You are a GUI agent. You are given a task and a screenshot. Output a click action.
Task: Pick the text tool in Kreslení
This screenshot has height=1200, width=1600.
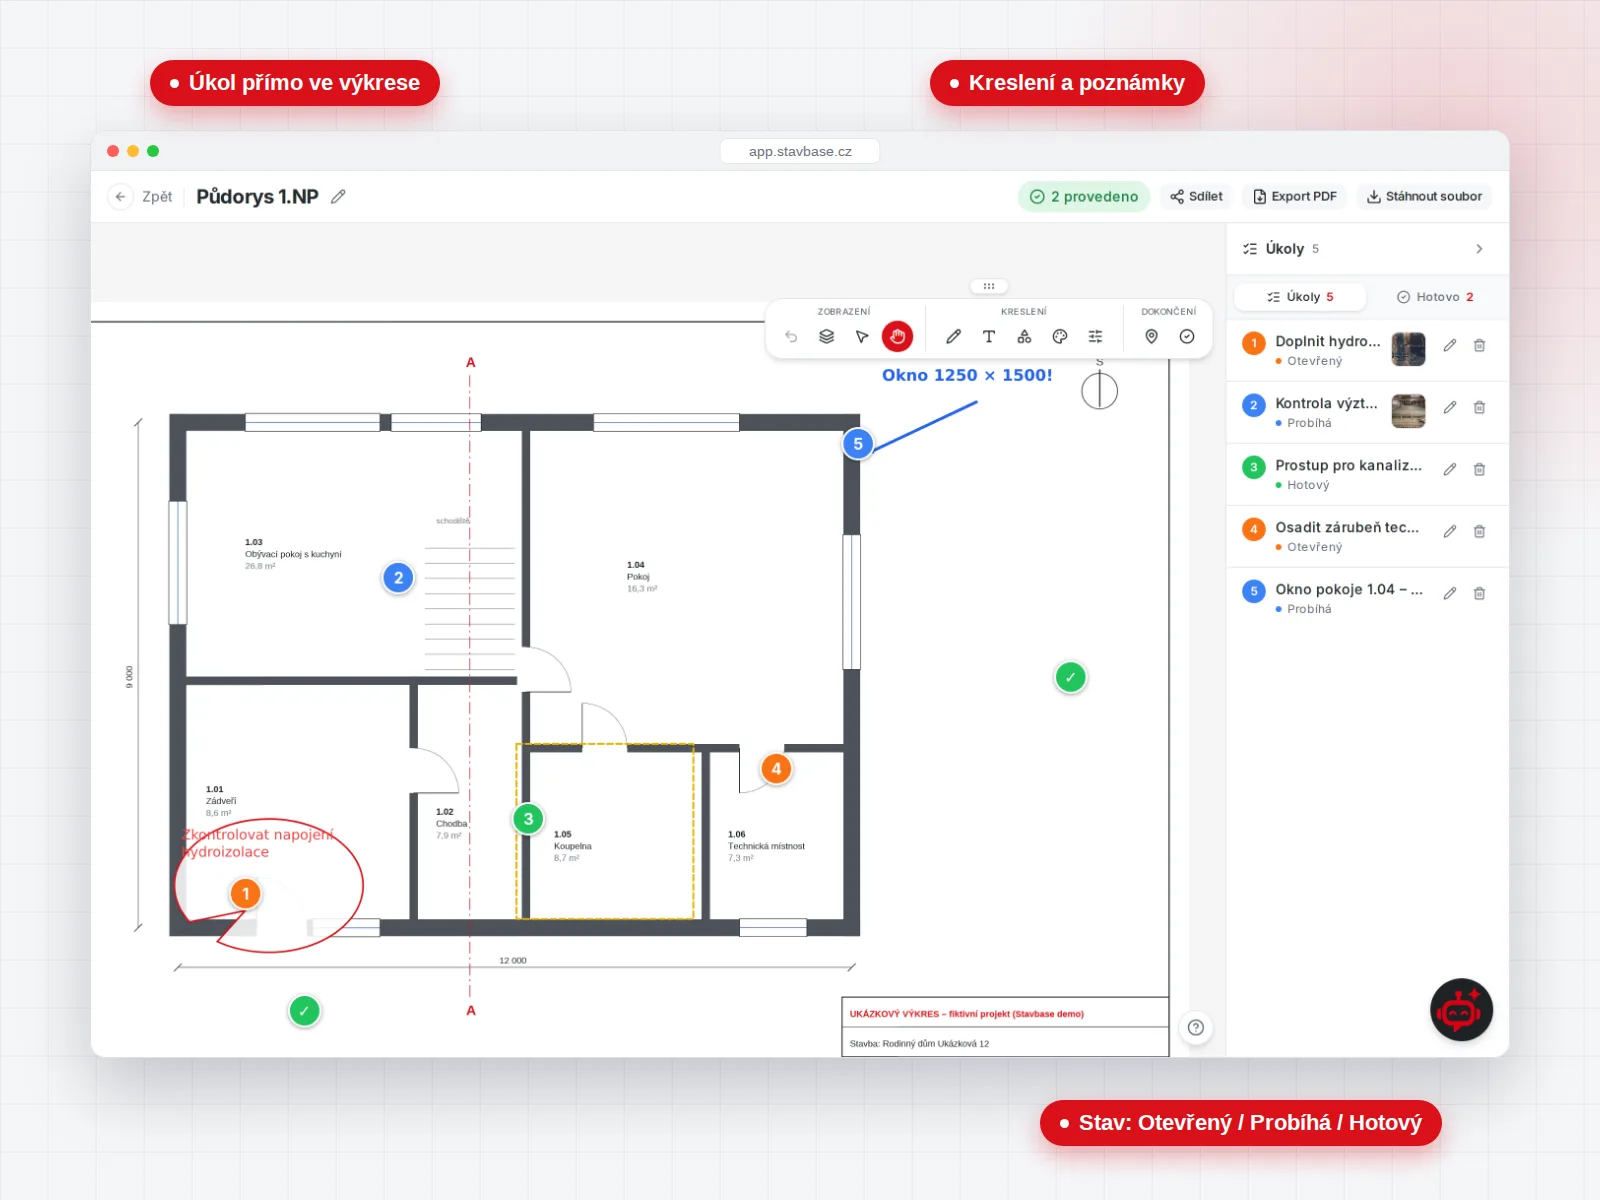(989, 337)
